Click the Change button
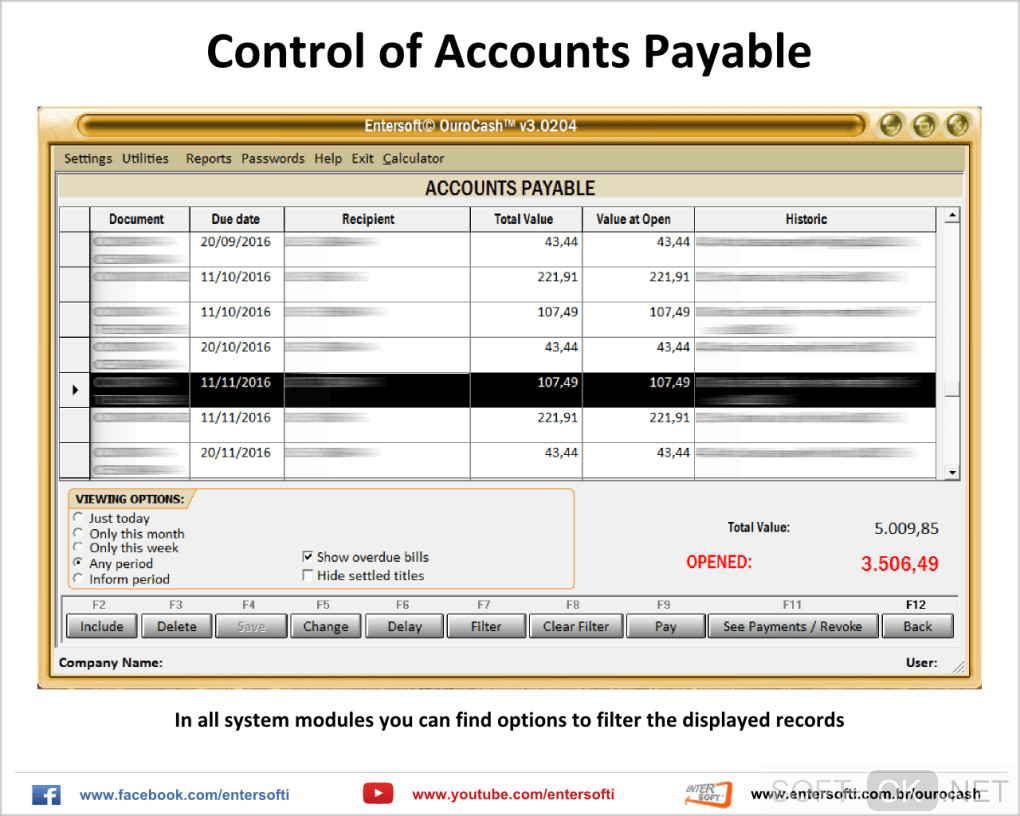1020x816 pixels. [325, 626]
